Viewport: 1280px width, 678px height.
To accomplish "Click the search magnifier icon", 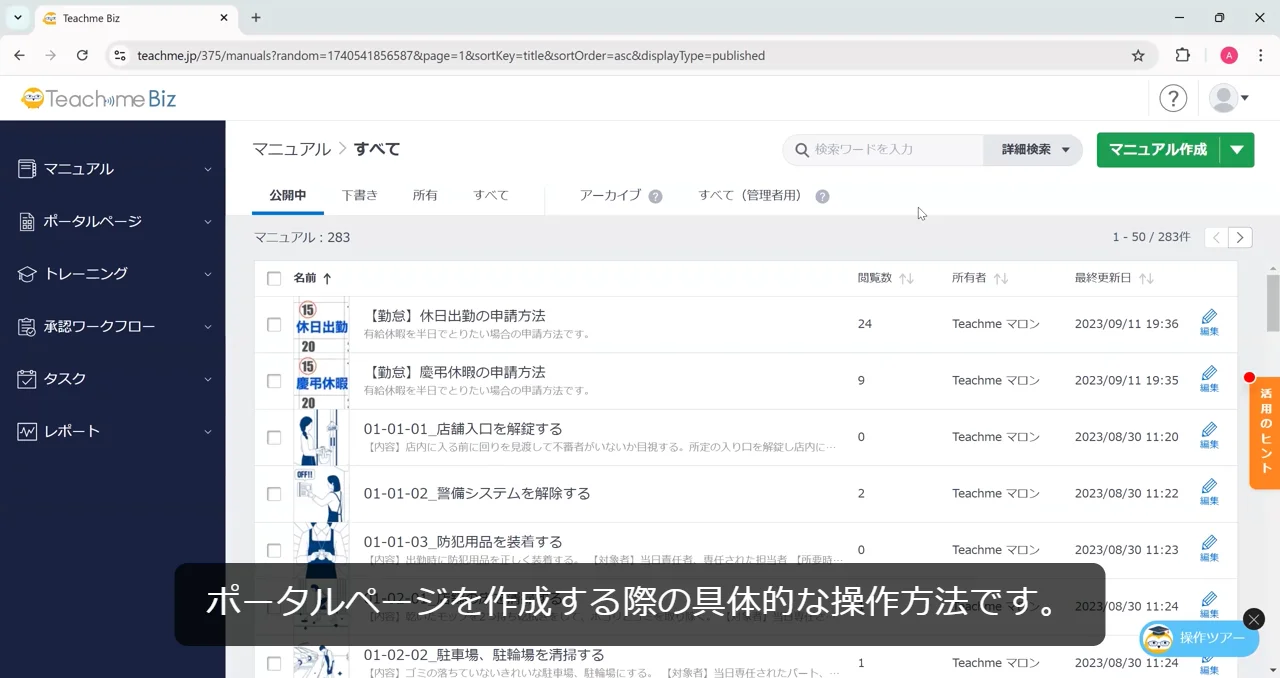I will 801,150.
